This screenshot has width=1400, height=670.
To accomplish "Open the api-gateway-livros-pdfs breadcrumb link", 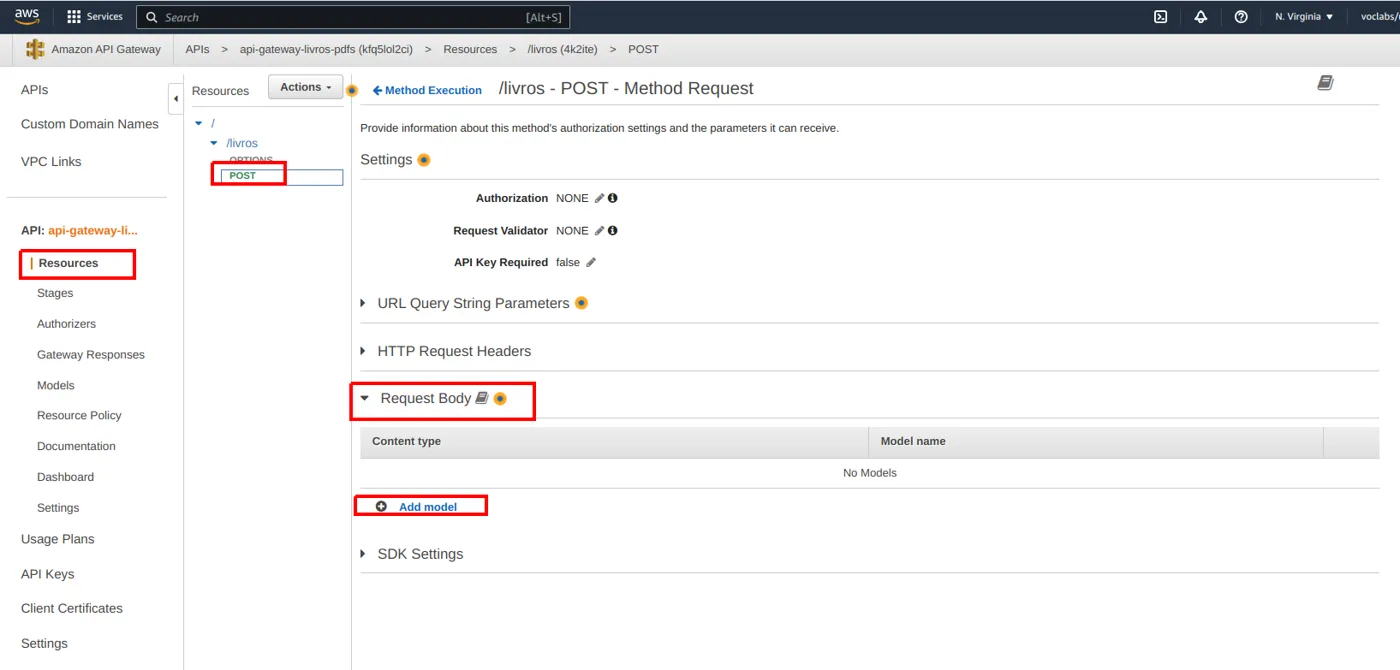I will click(326, 49).
